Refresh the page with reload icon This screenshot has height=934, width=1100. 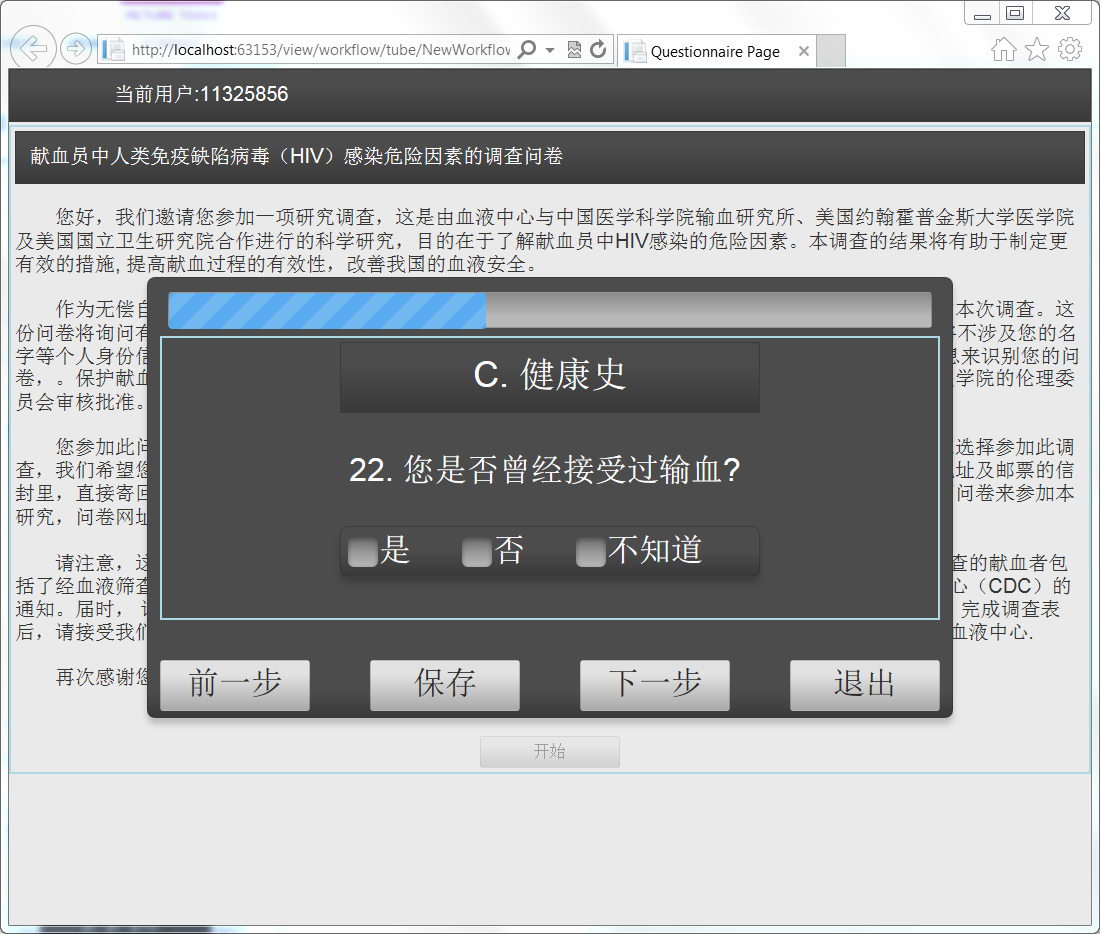point(598,50)
